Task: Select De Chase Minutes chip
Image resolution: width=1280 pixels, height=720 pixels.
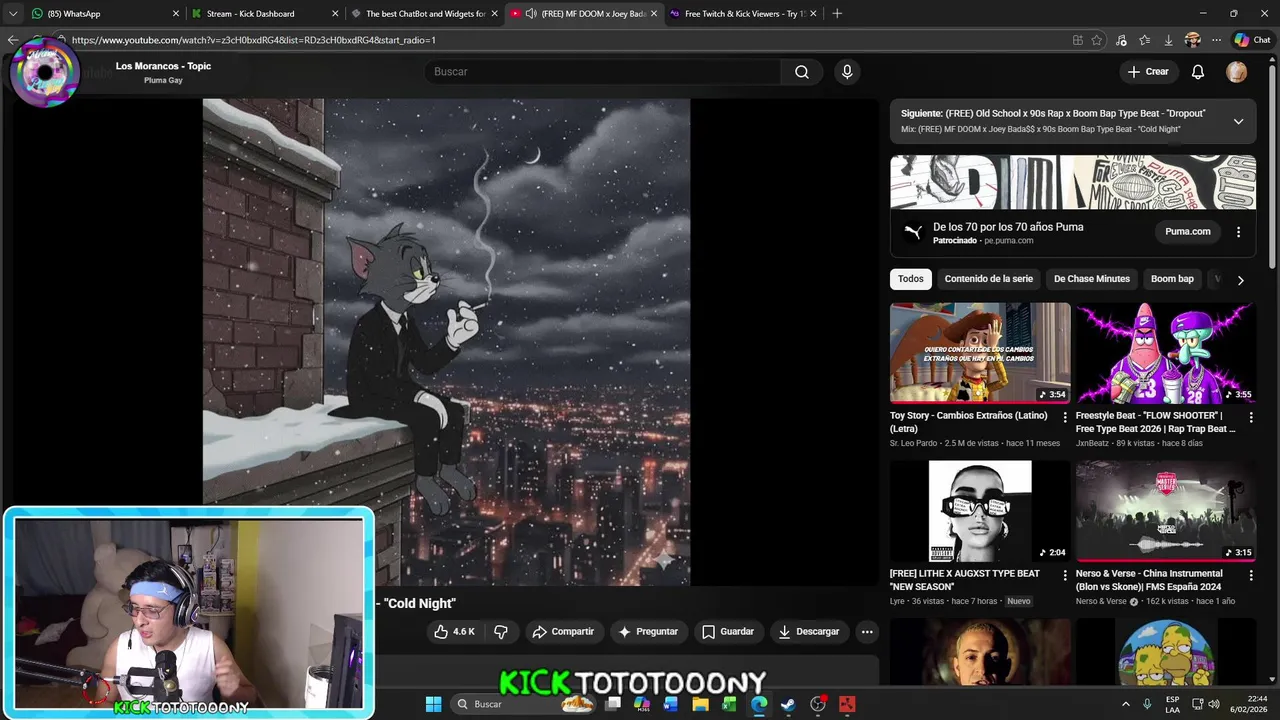Action: [1091, 279]
